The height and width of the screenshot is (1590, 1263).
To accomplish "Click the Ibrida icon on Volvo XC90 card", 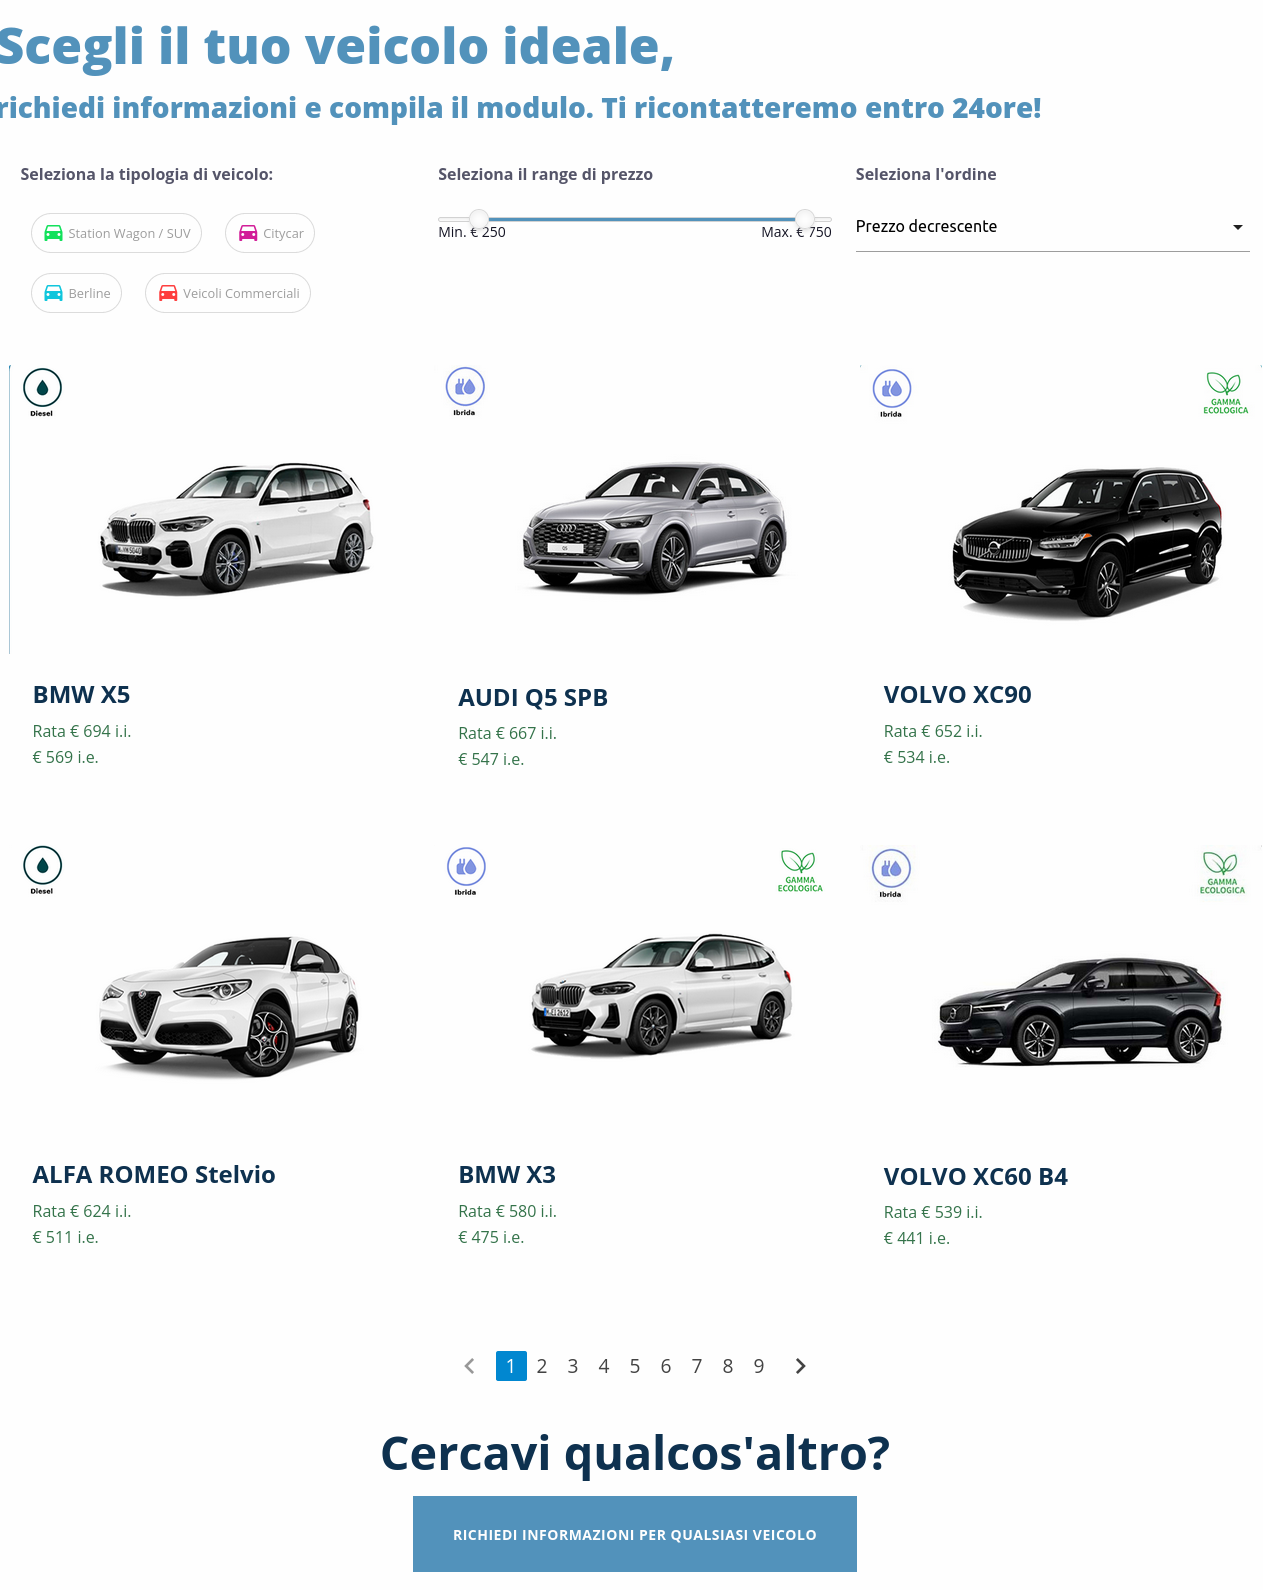I will [892, 393].
